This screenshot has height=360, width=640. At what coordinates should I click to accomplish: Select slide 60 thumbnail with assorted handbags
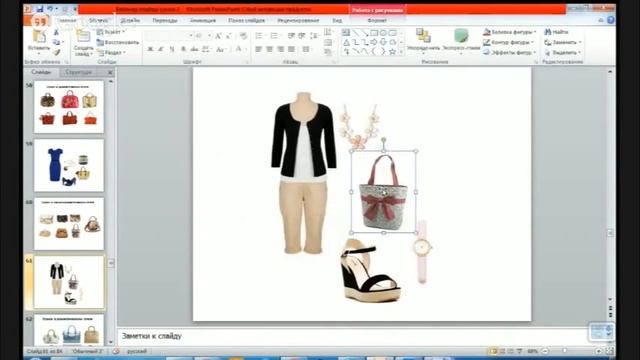pyautogui.click(x=69, y=224)
